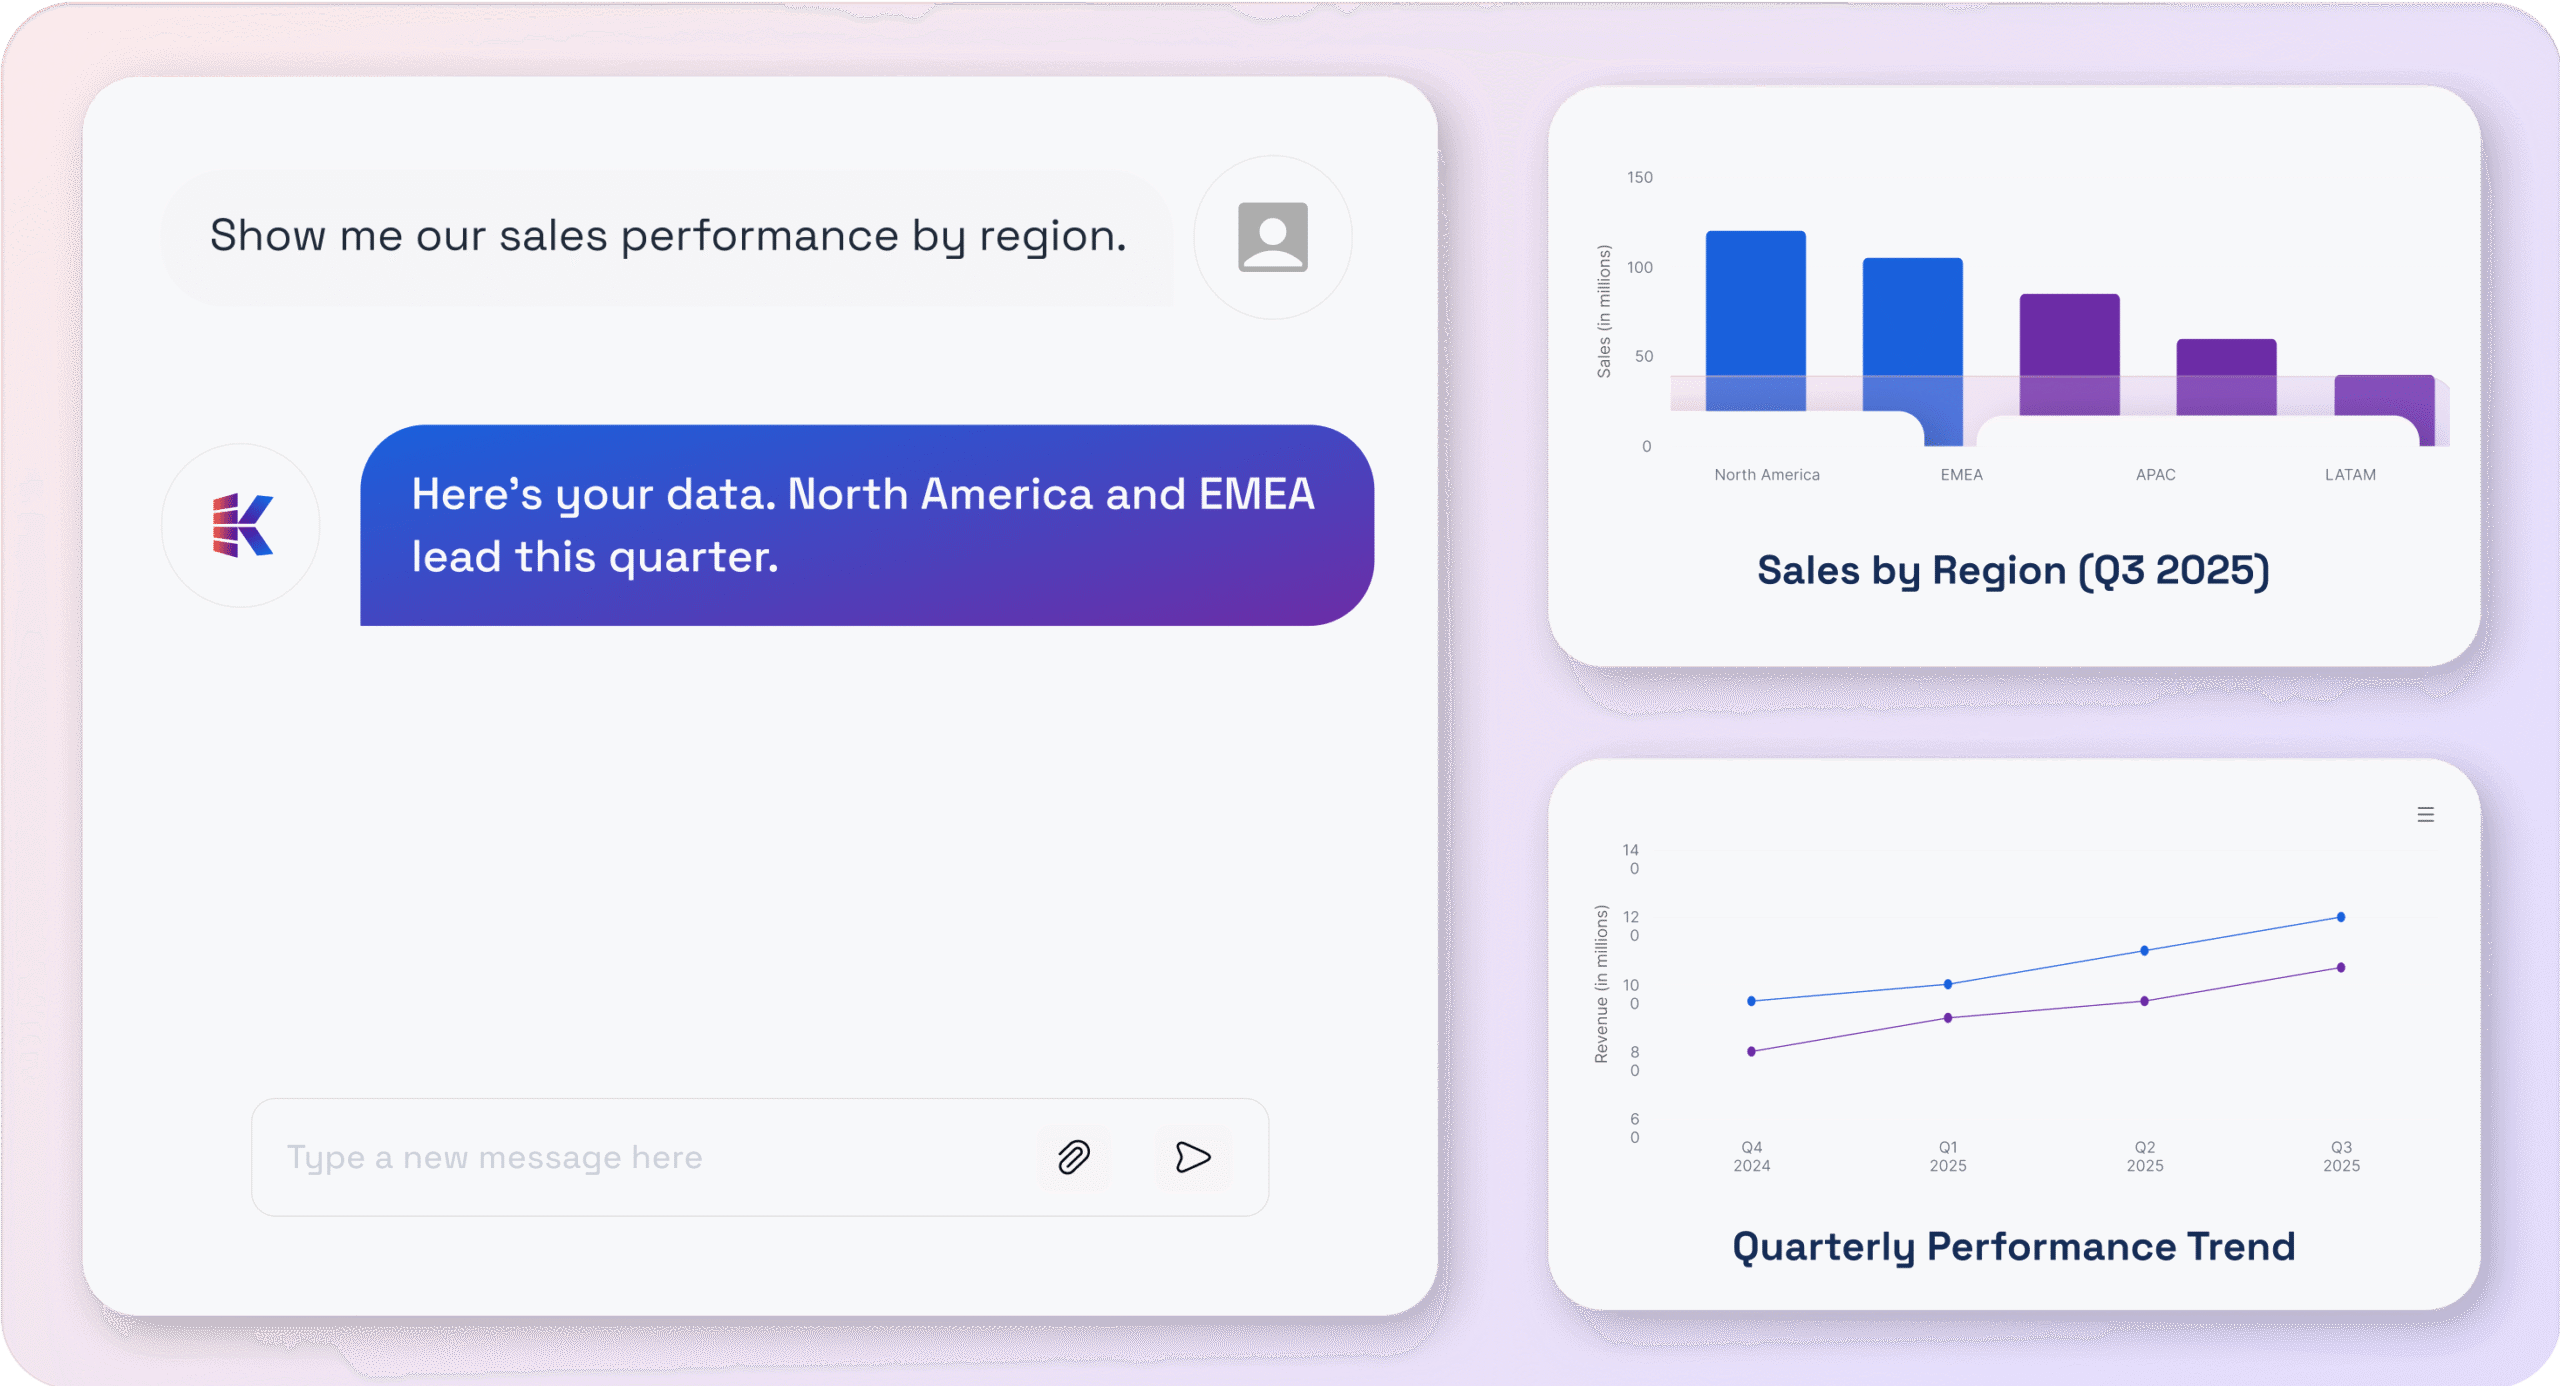This screenshot has width=2560, height=1386.
Task: Click the assistant's blue reply bubble
Action: click(x=866, y=525)
